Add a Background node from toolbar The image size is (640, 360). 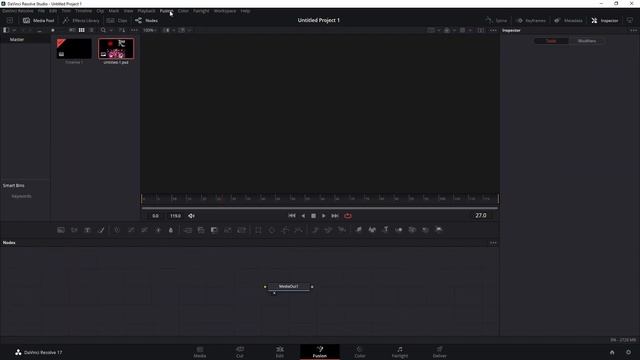click(x=61, y=230)
